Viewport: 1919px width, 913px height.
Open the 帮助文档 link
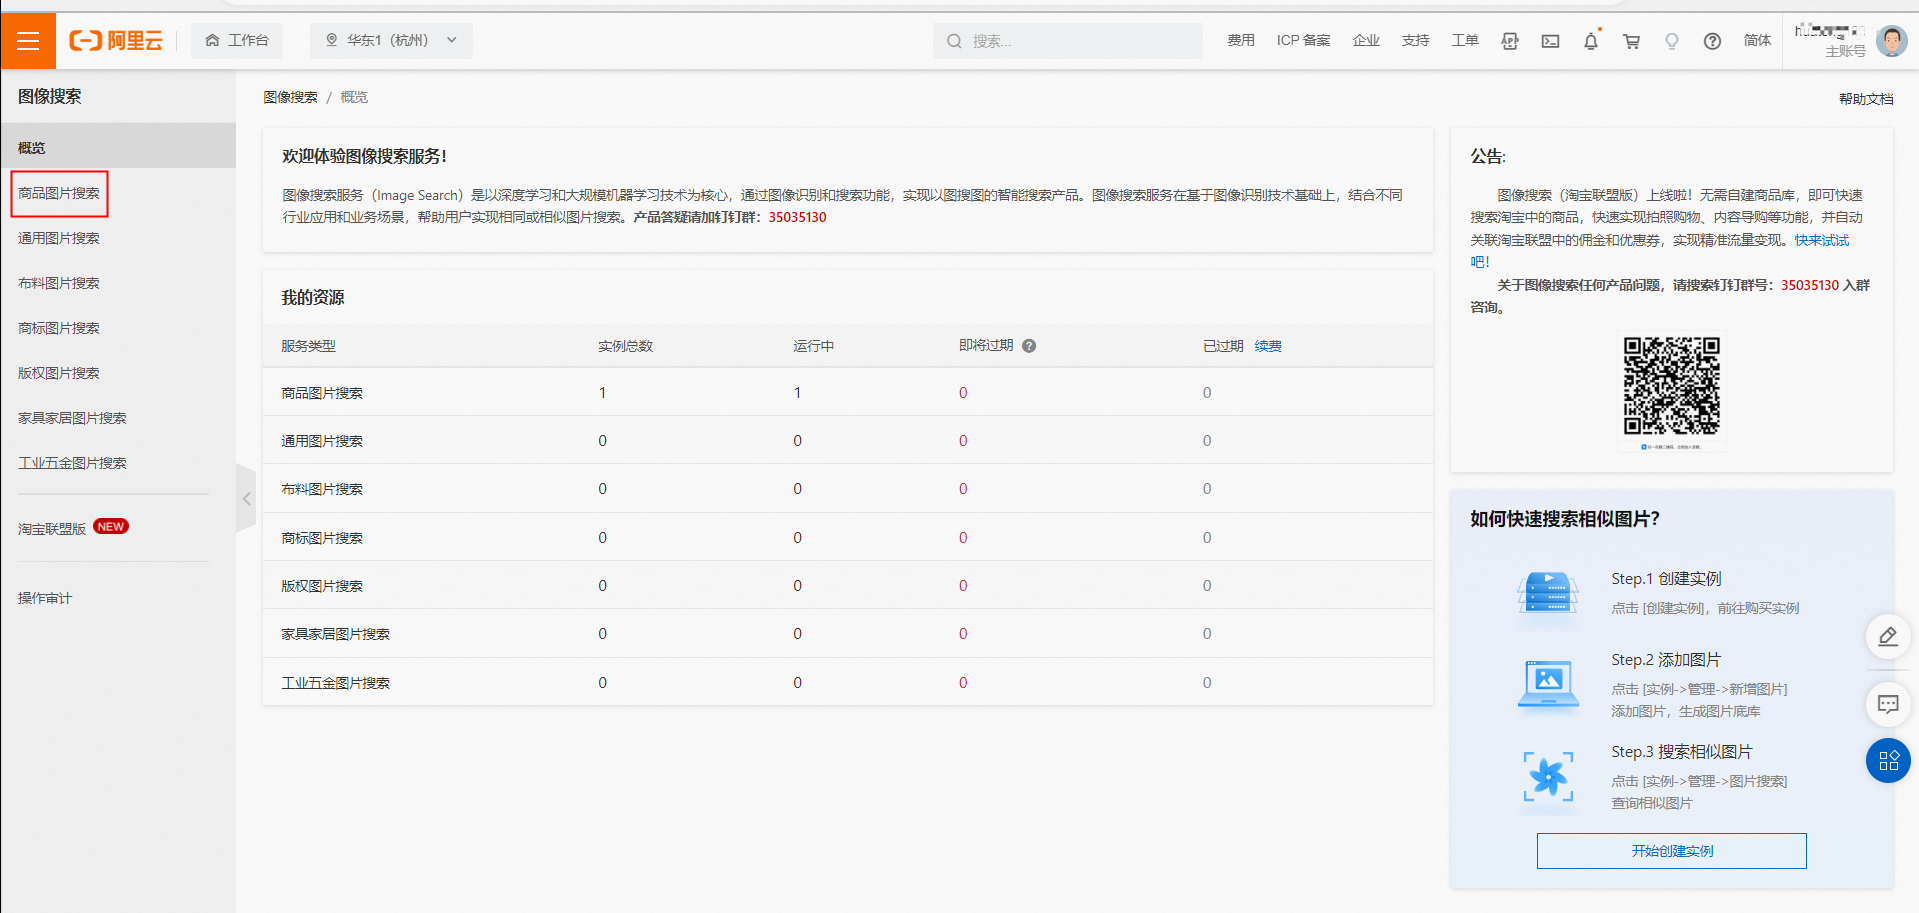click(x=1866, y=99)
